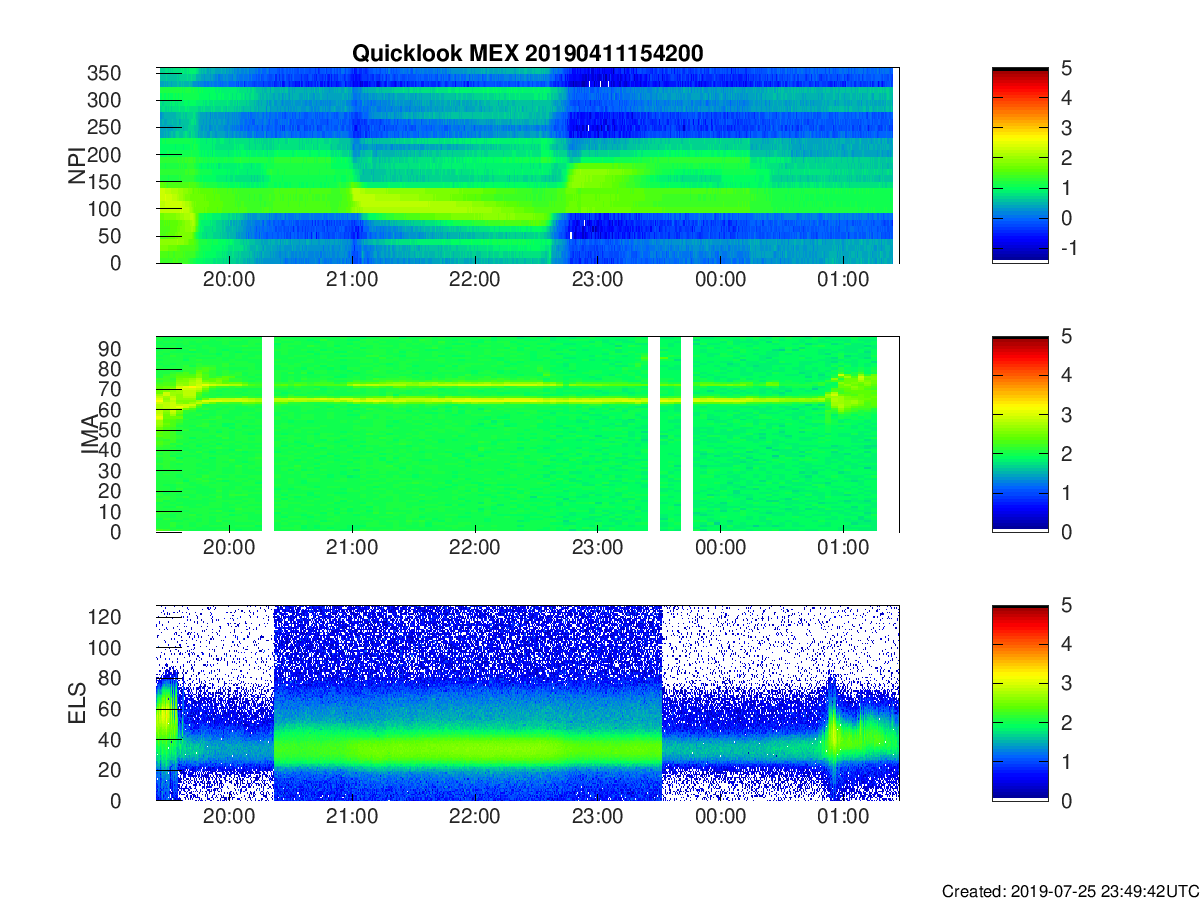Click the '21:00' time label under the NPI panel
Viewport: 1200px width, 900px height.
(x=352, y=281)
